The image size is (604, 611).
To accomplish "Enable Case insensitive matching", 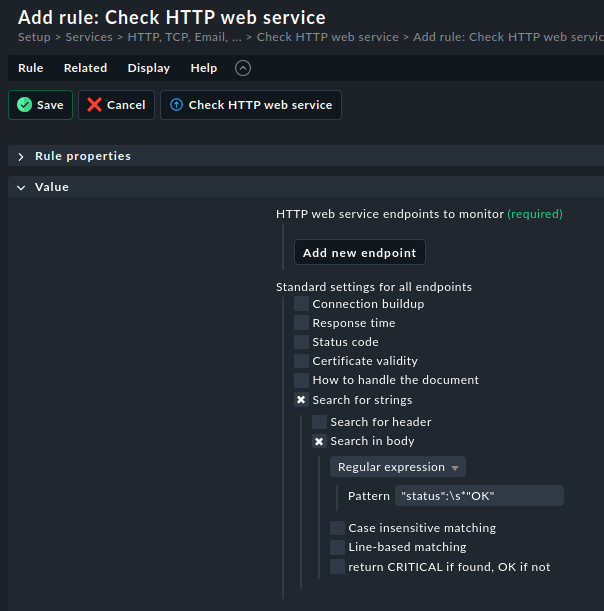I will [337, 528].
